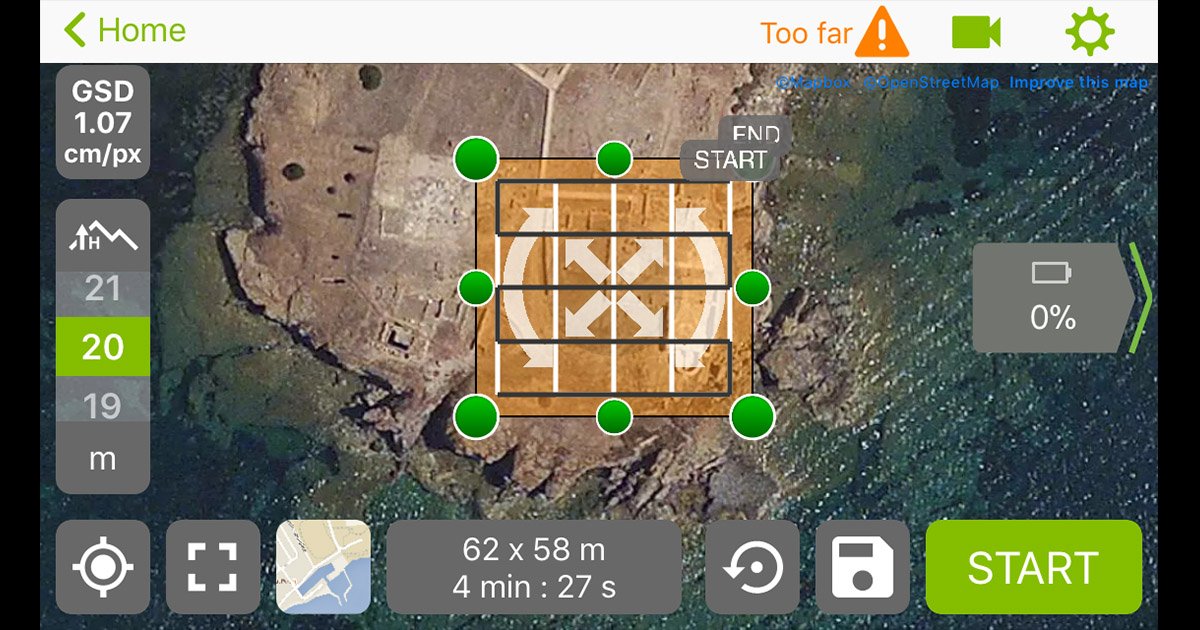Tap the grid center move arrows

(614, 287)
